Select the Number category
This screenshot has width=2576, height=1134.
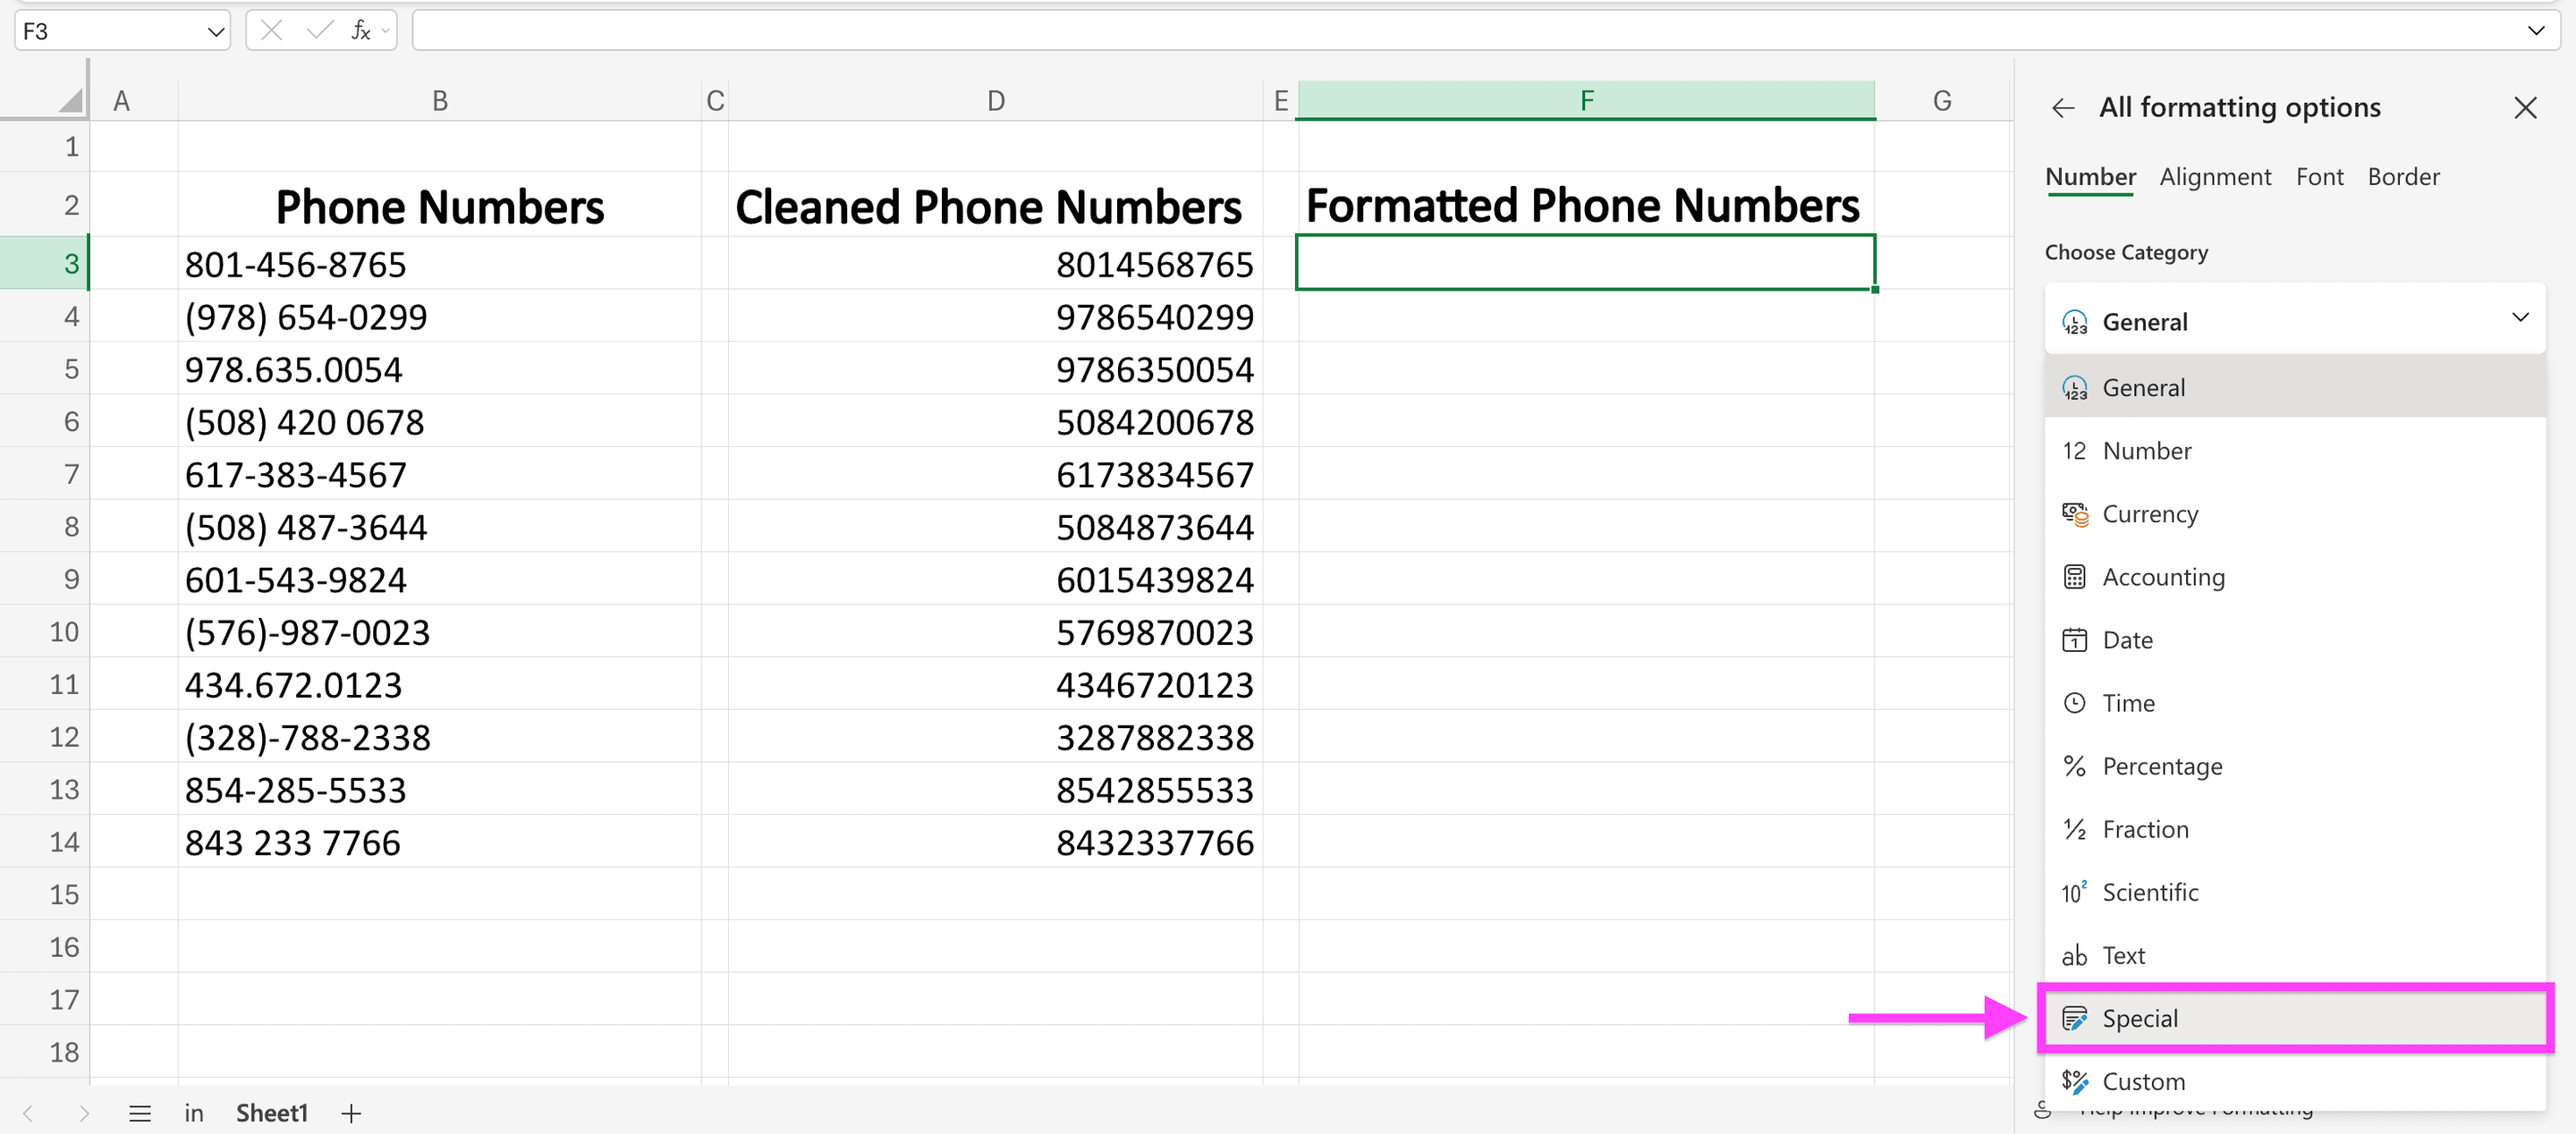click(x=2294, y=450)
